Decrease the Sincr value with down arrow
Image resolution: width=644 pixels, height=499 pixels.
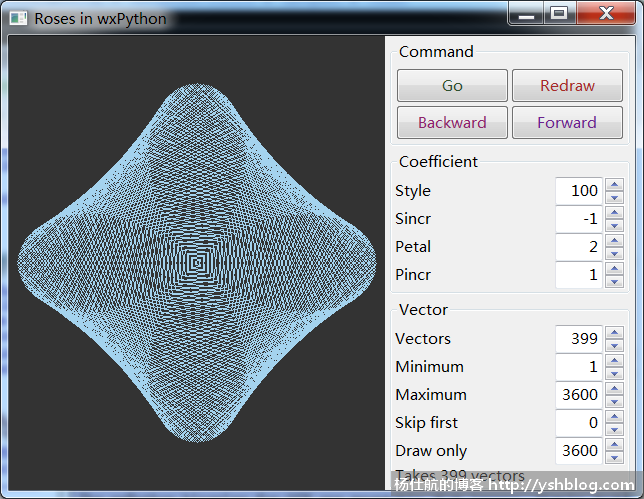coord(614,225)
